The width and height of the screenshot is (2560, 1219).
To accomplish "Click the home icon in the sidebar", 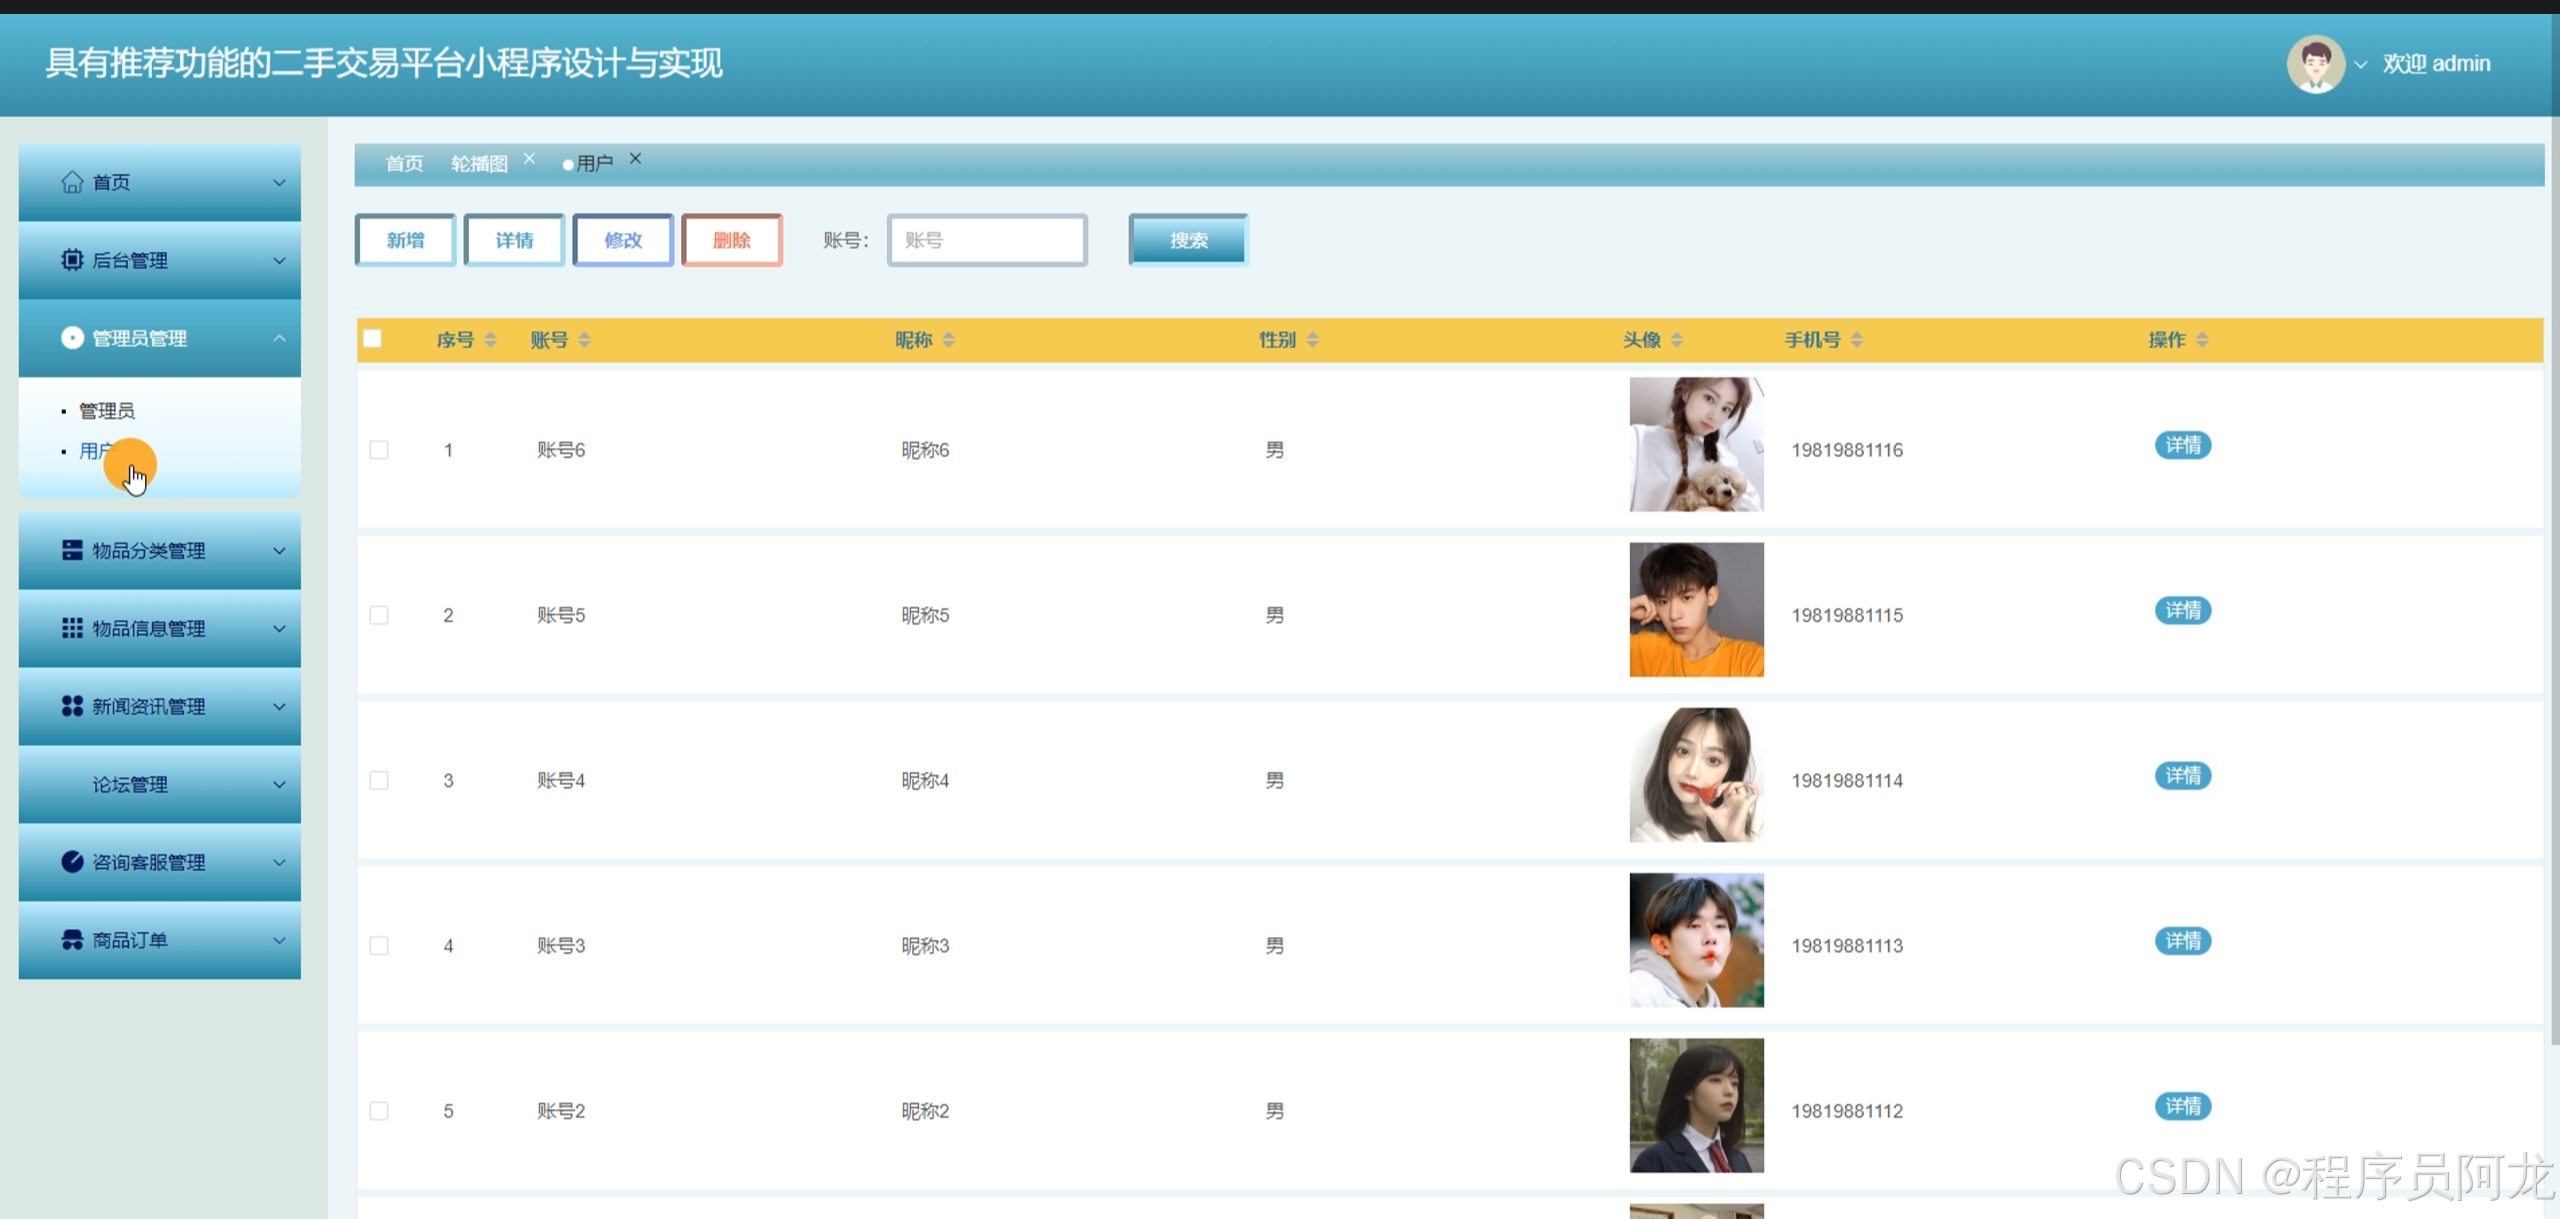I will 72,182.
